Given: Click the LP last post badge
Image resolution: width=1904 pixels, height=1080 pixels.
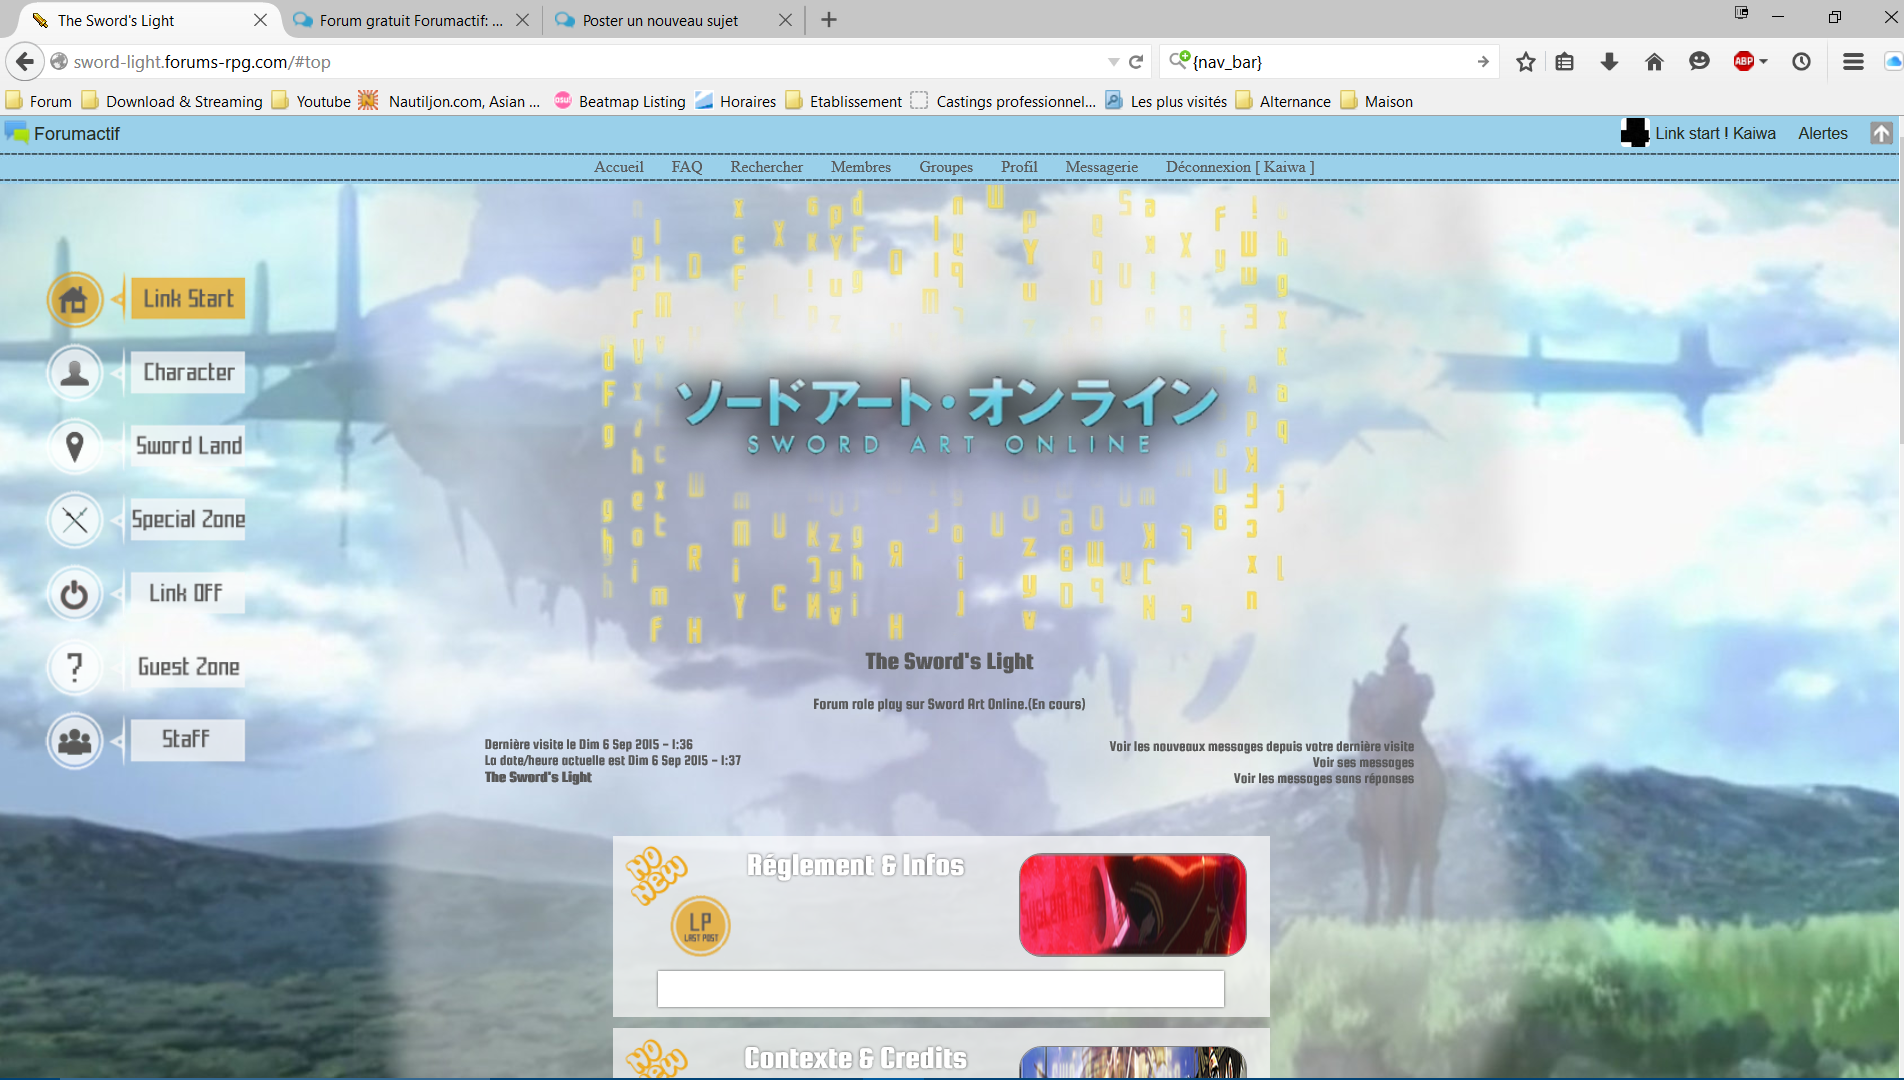Looking at the screenshot, I should [700, 926].
